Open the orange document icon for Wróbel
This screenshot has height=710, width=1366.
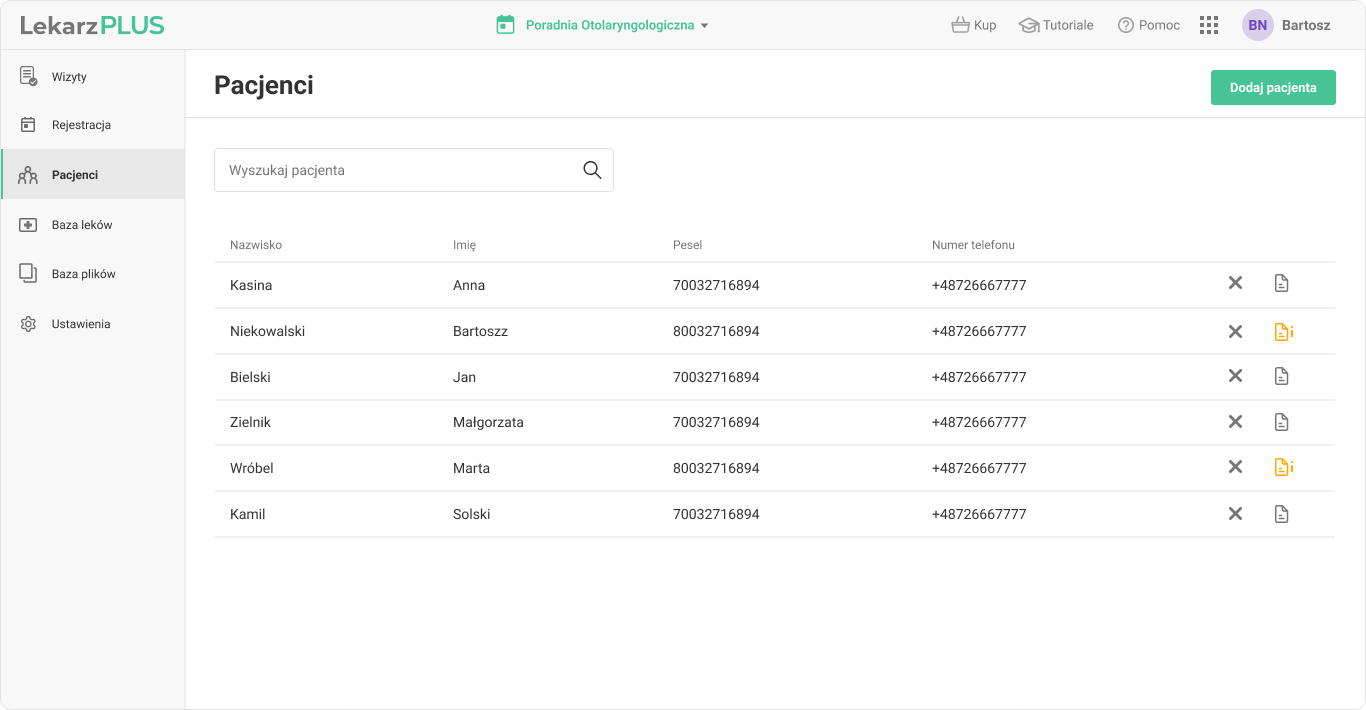pyautogui.click(x=1283, y=467)
